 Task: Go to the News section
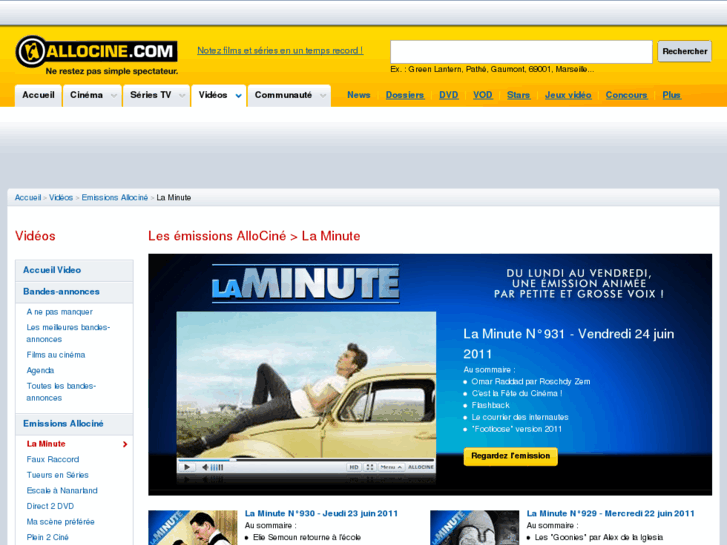(x=359, y=95)
